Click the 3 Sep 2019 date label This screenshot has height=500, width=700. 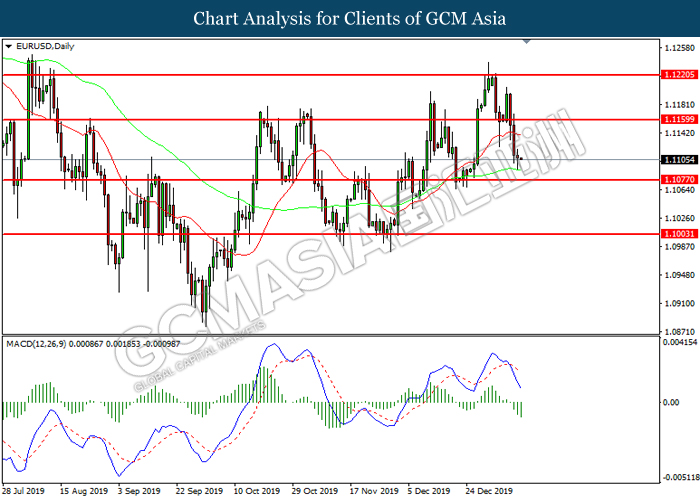click(139, 491)
